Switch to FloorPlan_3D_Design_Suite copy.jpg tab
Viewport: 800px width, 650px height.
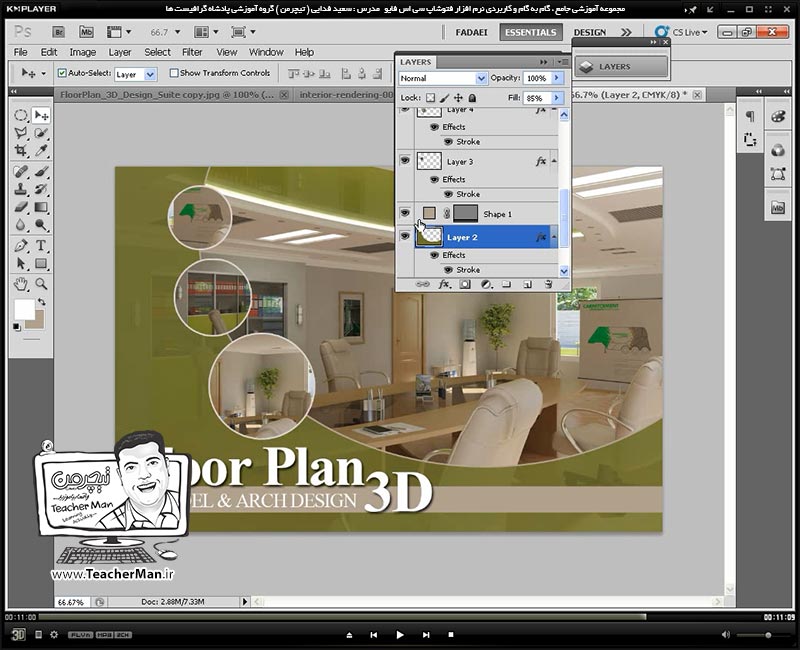tap(167, 95)
